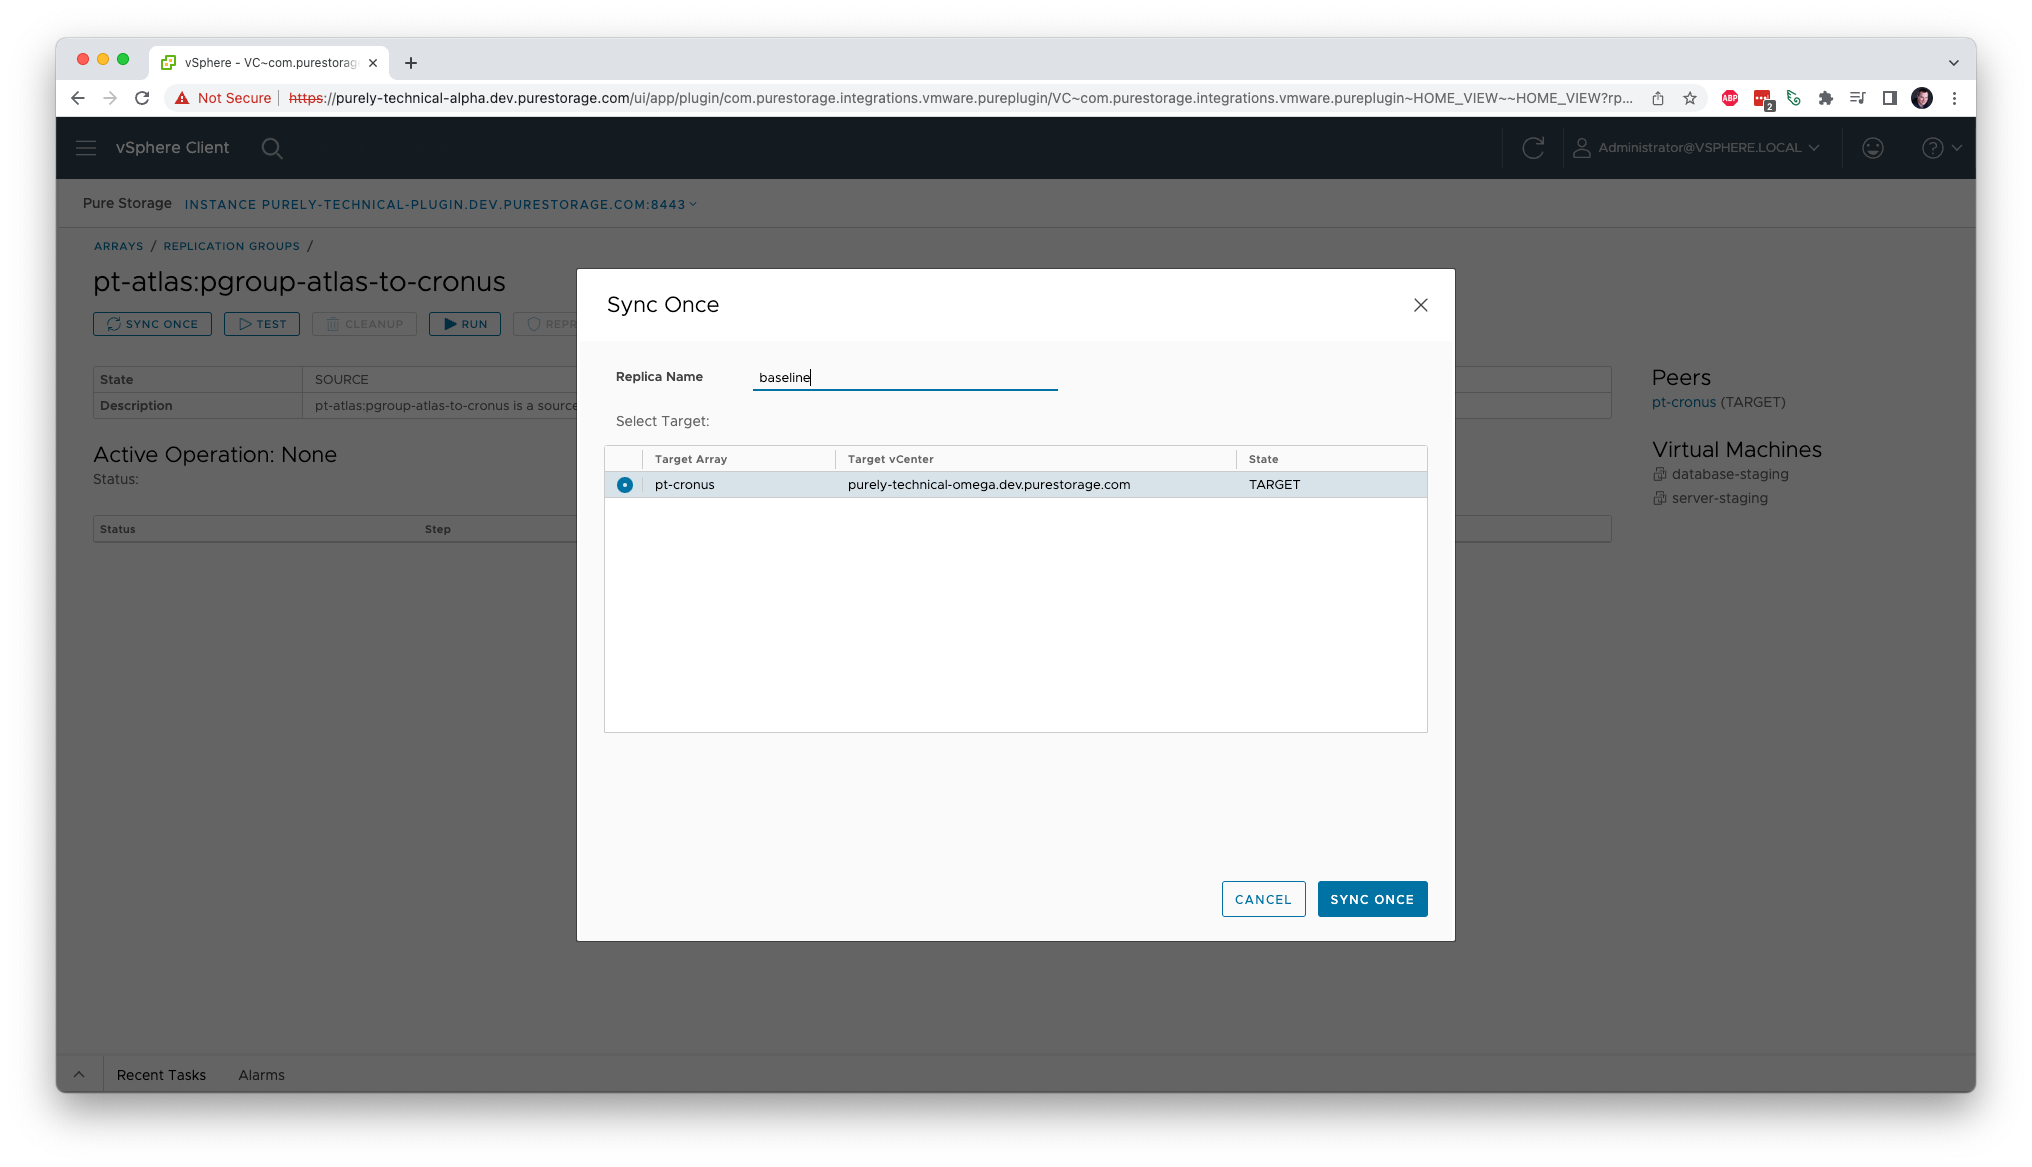2032x1167 pixels.
Task: Expand the Pure Storage instance dropdown
Action: 440,204
